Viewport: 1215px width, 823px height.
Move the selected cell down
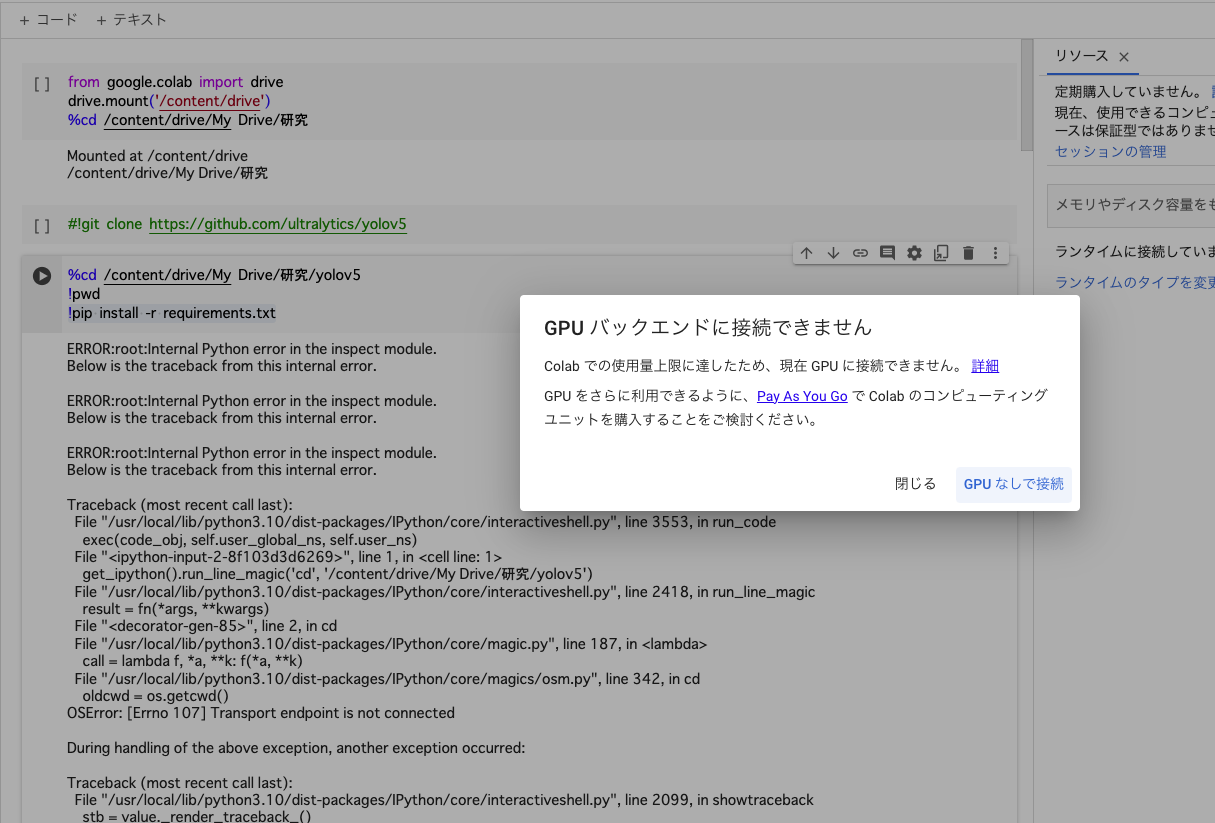833,253
